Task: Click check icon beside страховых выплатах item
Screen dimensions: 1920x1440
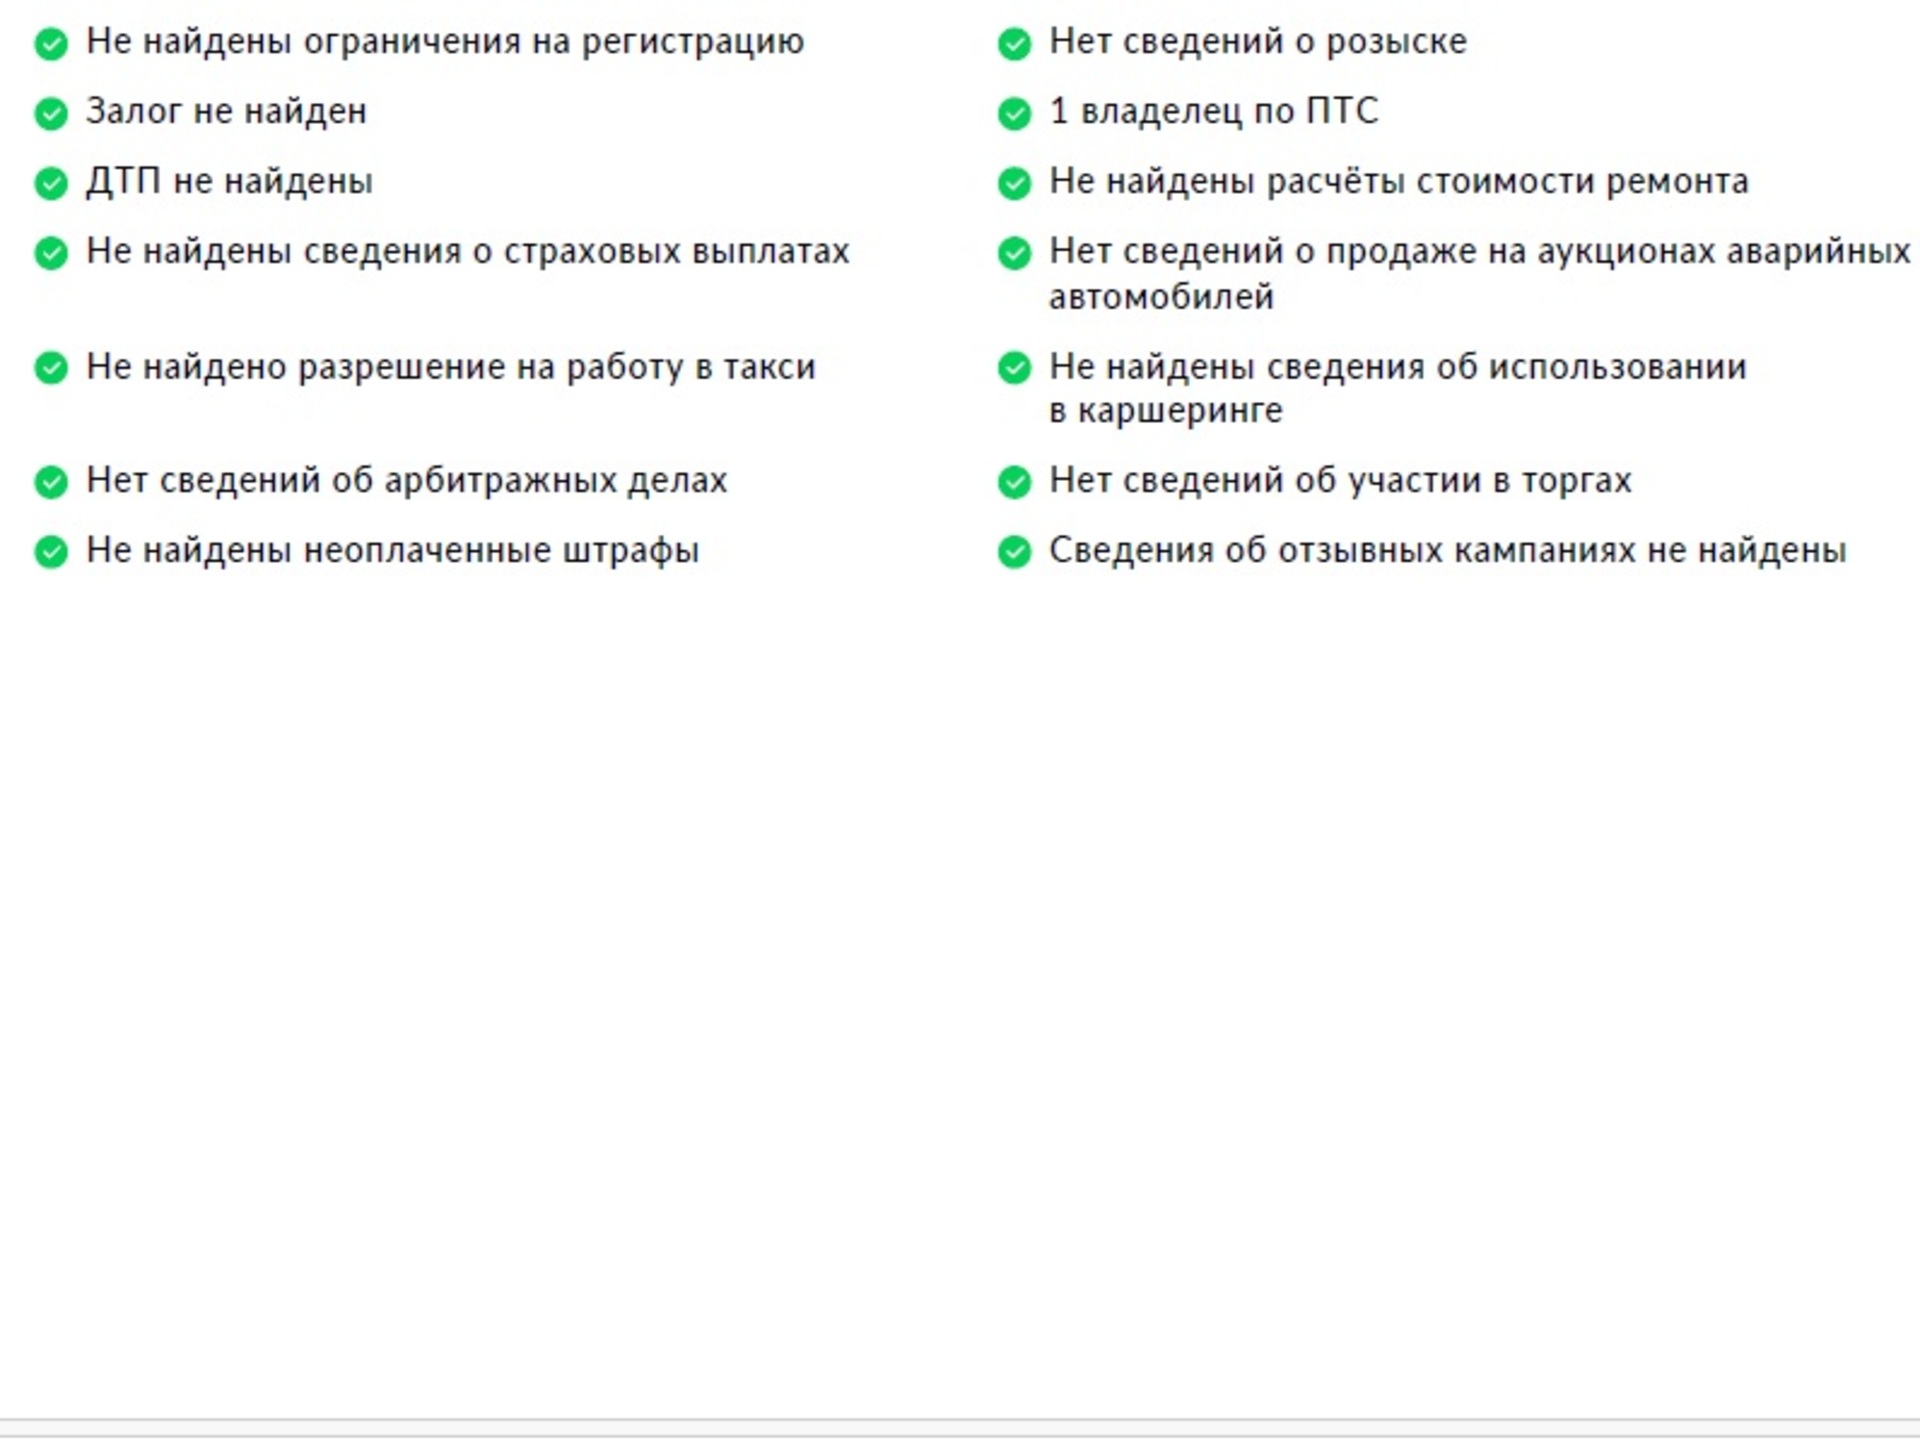Action: pos(51,254)
